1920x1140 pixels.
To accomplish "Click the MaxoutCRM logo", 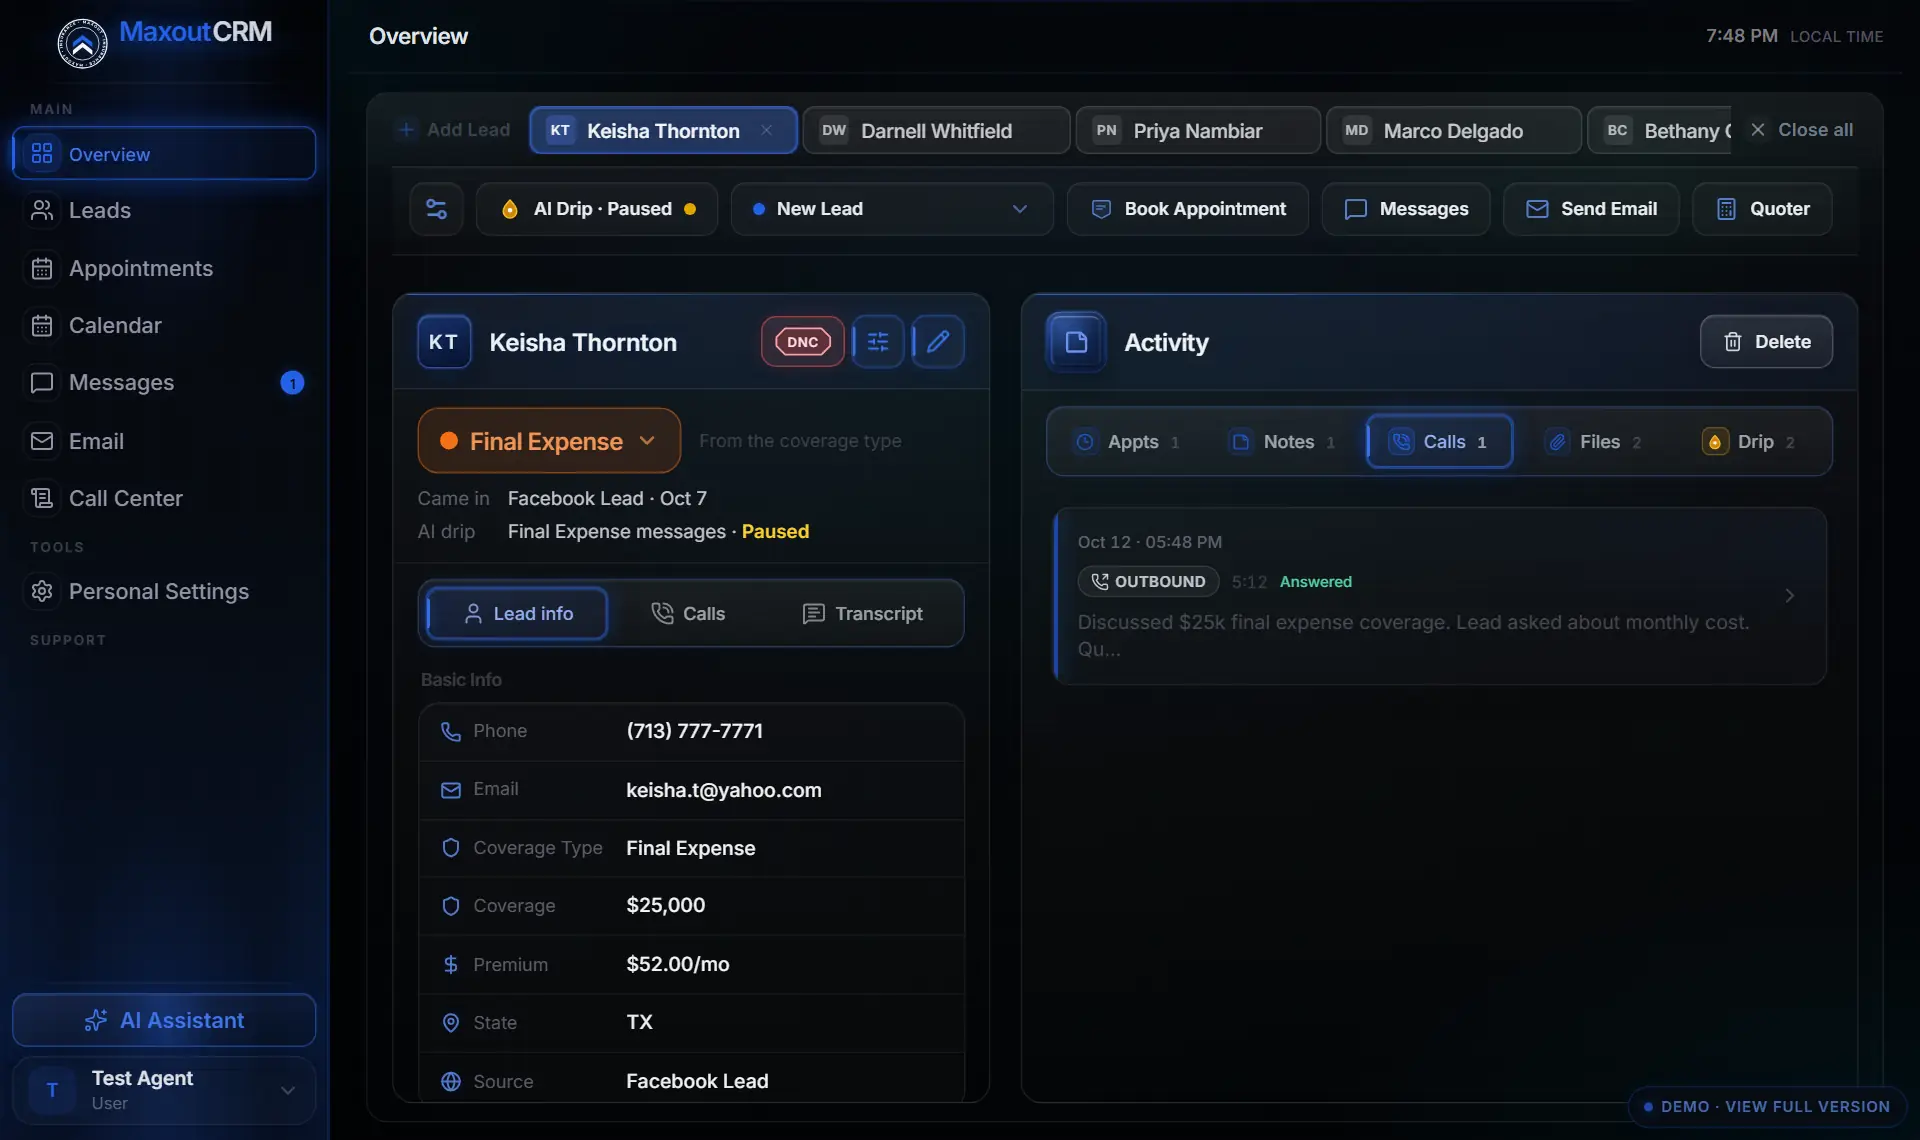I will 165,41.
